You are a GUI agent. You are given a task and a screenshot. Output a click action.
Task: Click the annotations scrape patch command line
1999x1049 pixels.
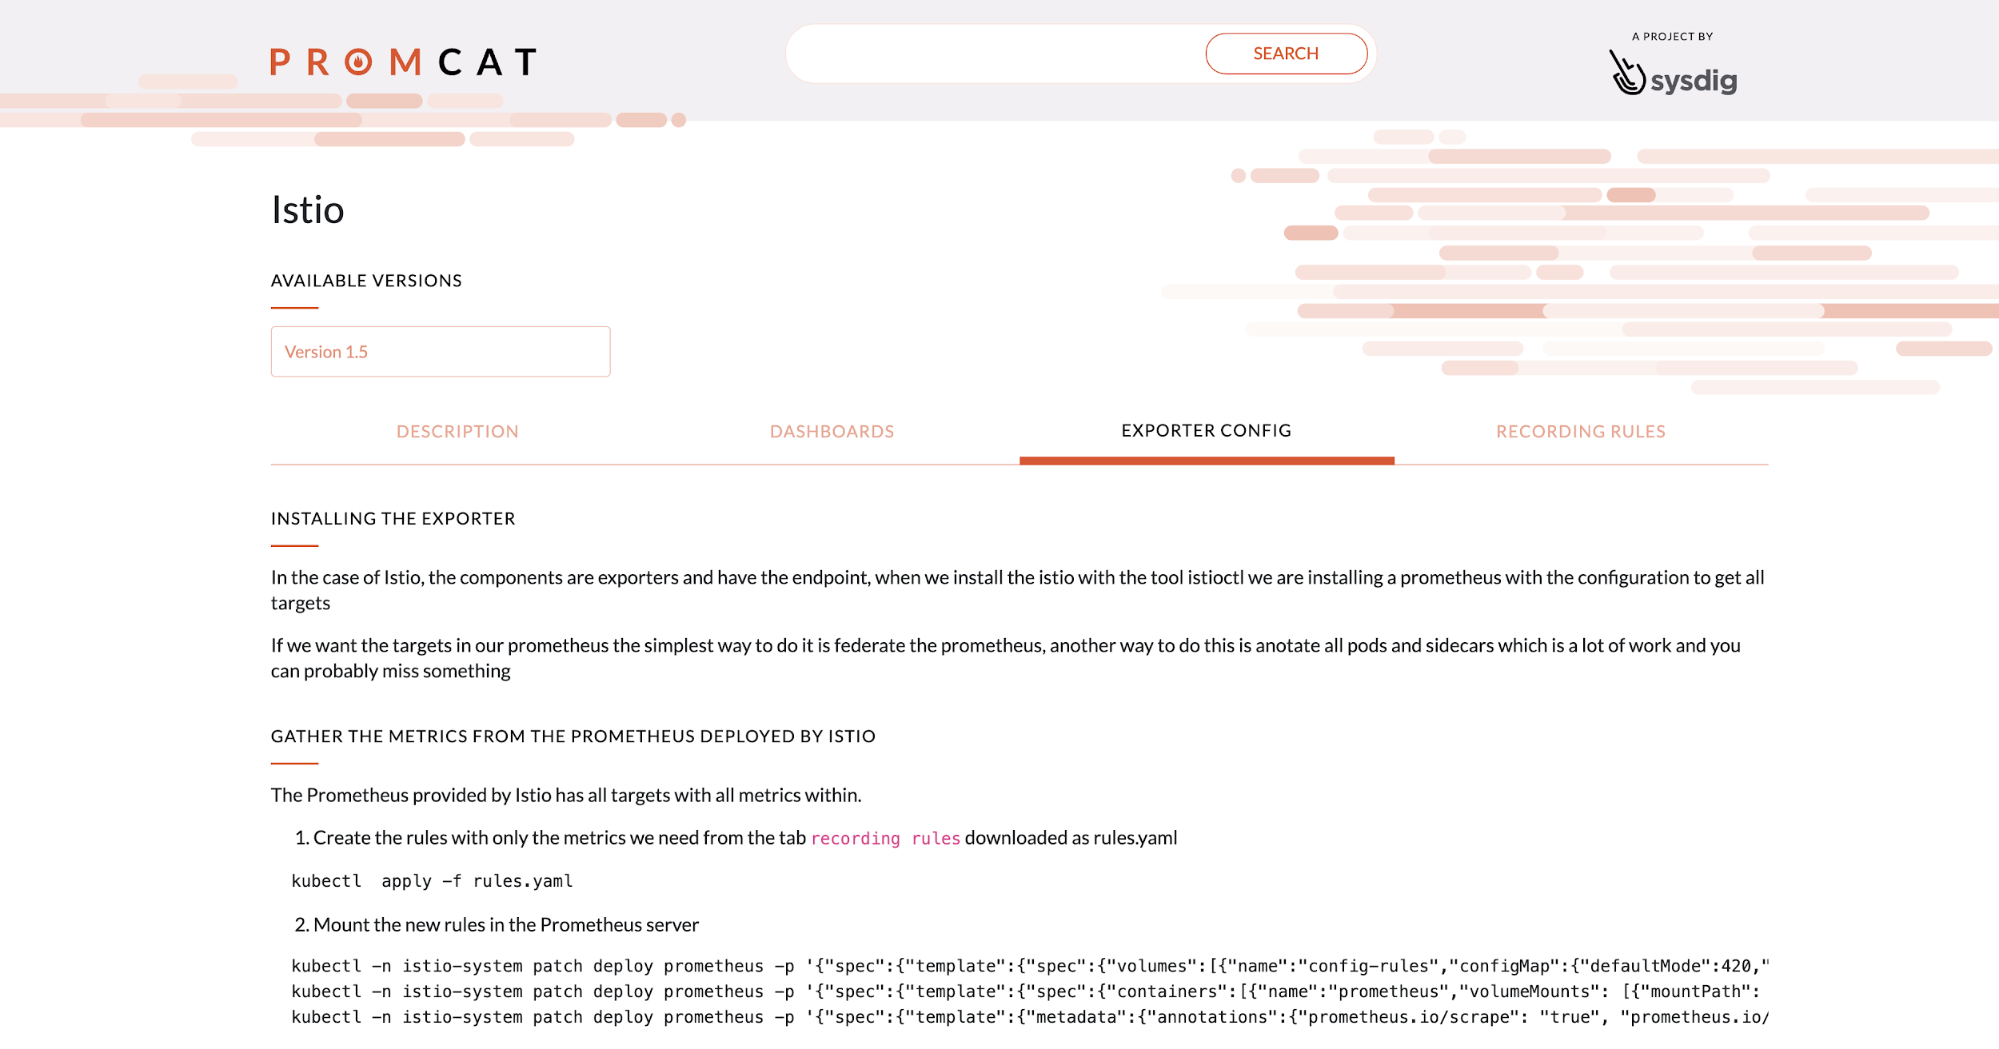click(1030, 1017)
